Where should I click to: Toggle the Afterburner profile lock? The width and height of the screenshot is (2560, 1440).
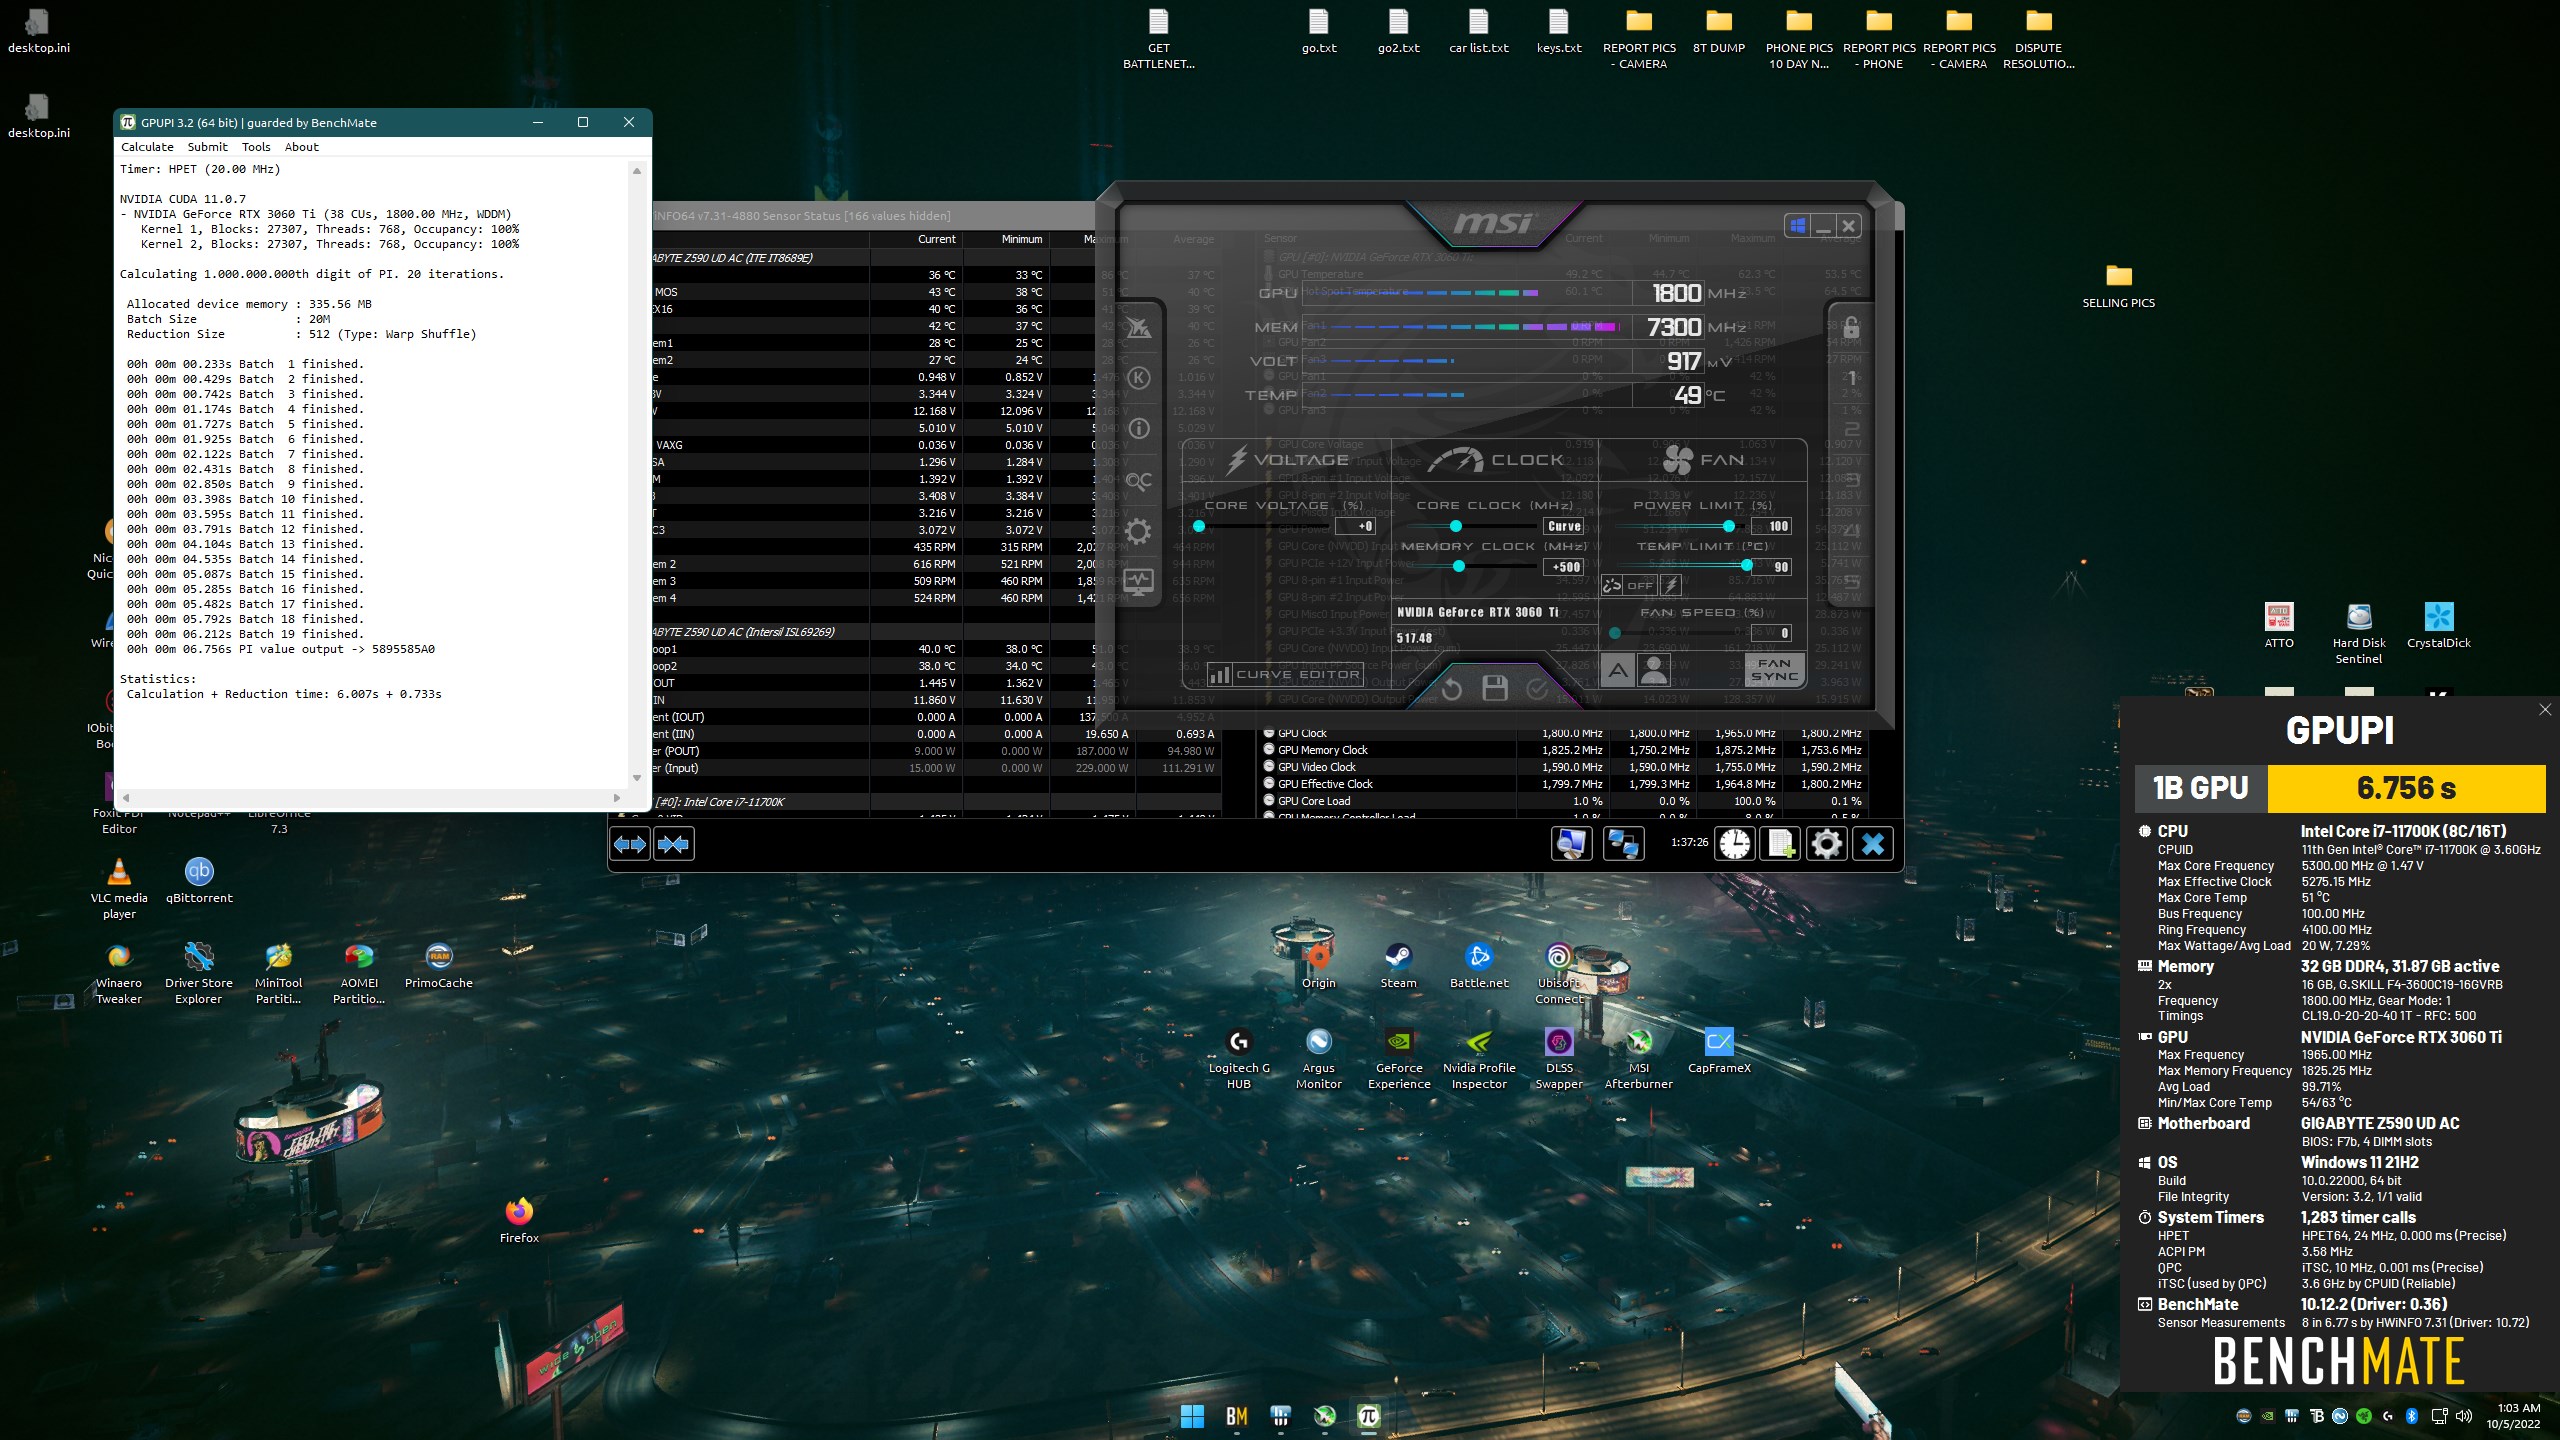1851,328
